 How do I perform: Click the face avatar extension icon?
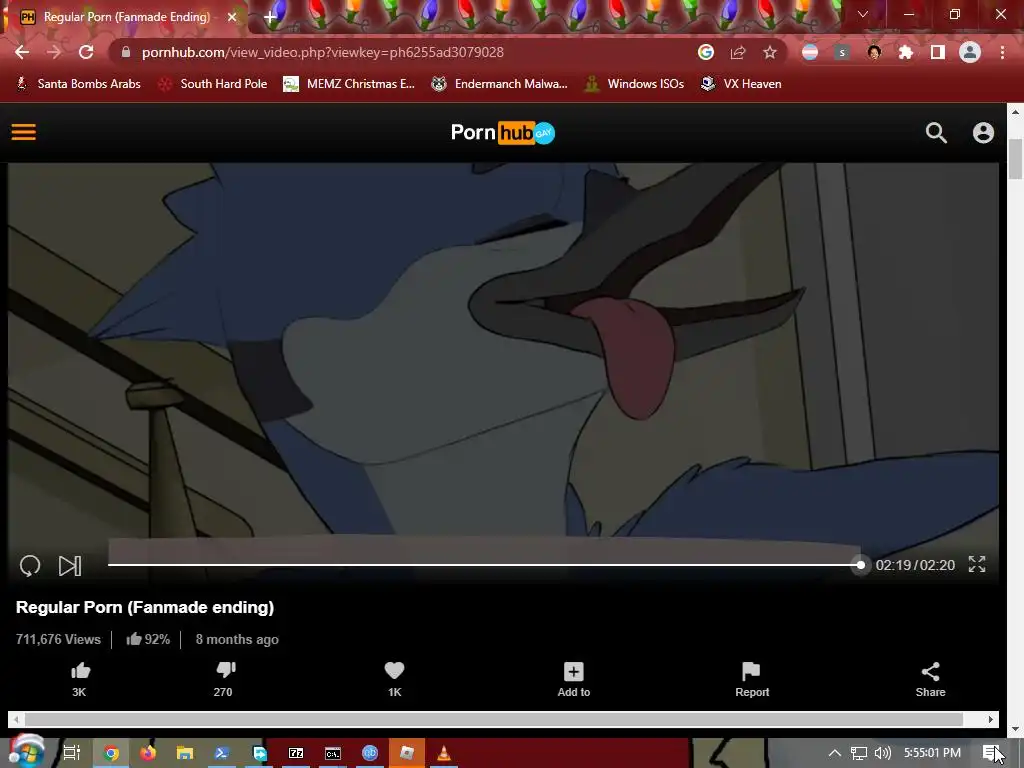[874, 52]
